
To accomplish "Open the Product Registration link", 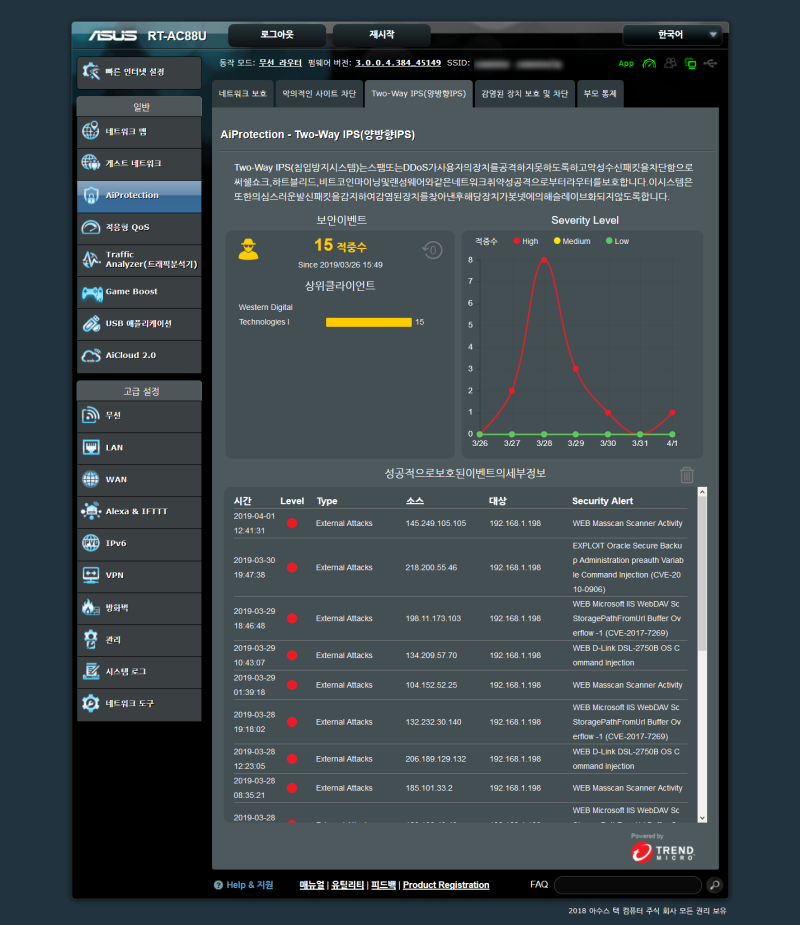I will pyautogui.click(x=446, y=885).
